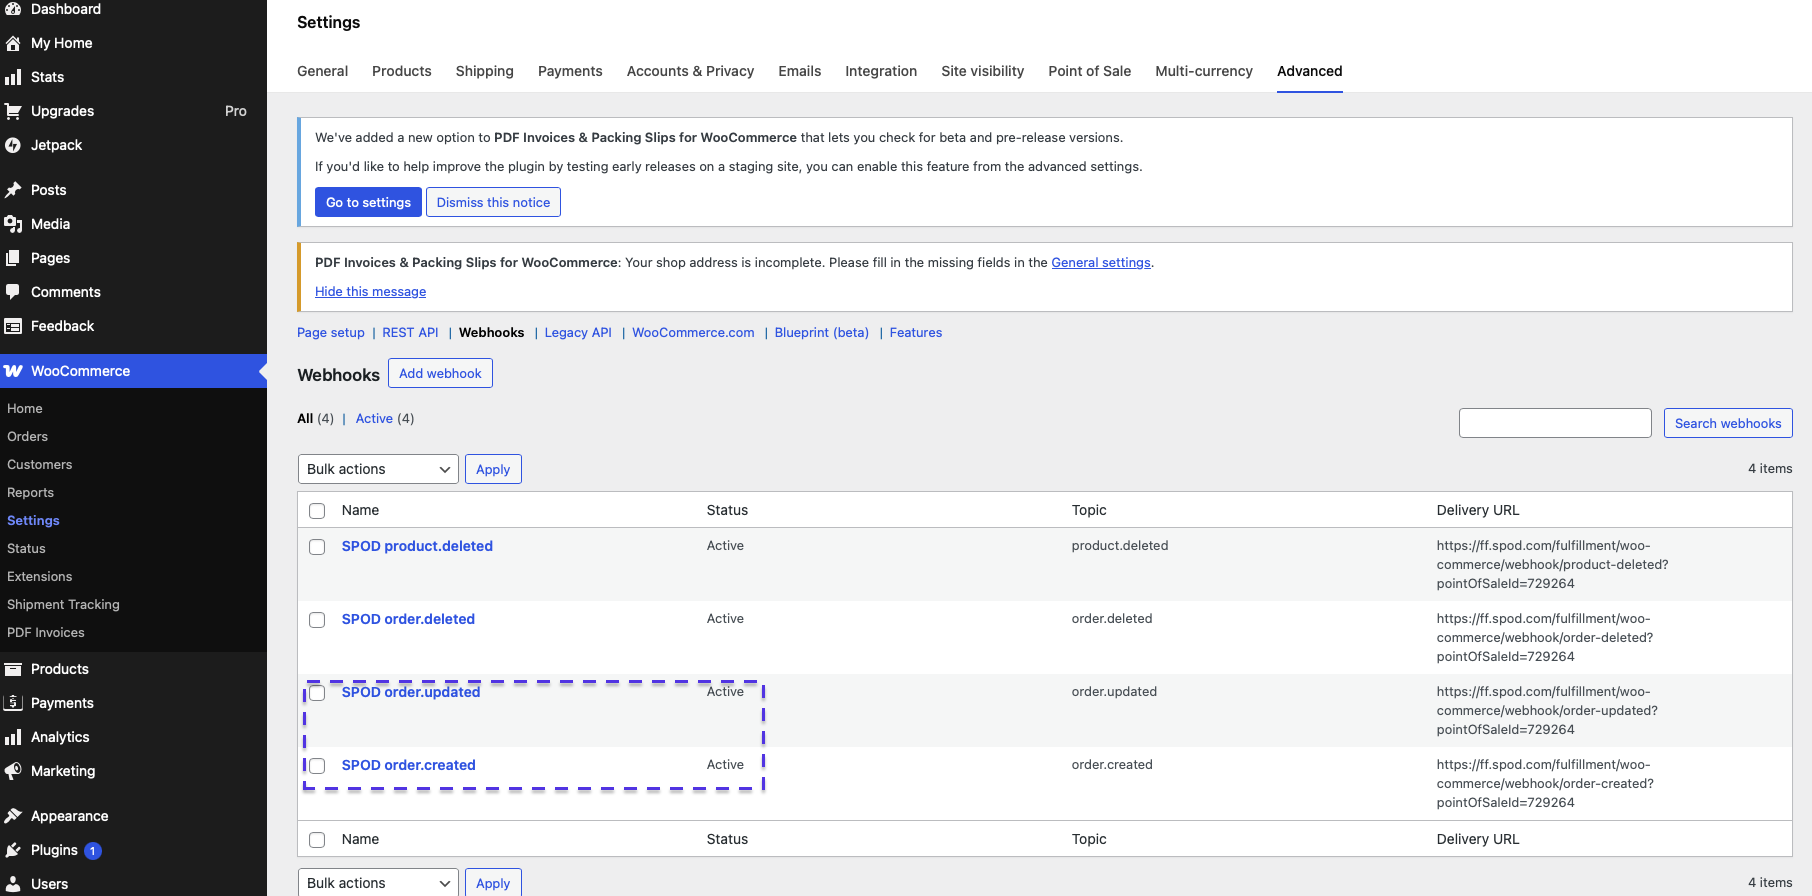Open the bottom Bulk actions dropdown

tap(378, 883)
